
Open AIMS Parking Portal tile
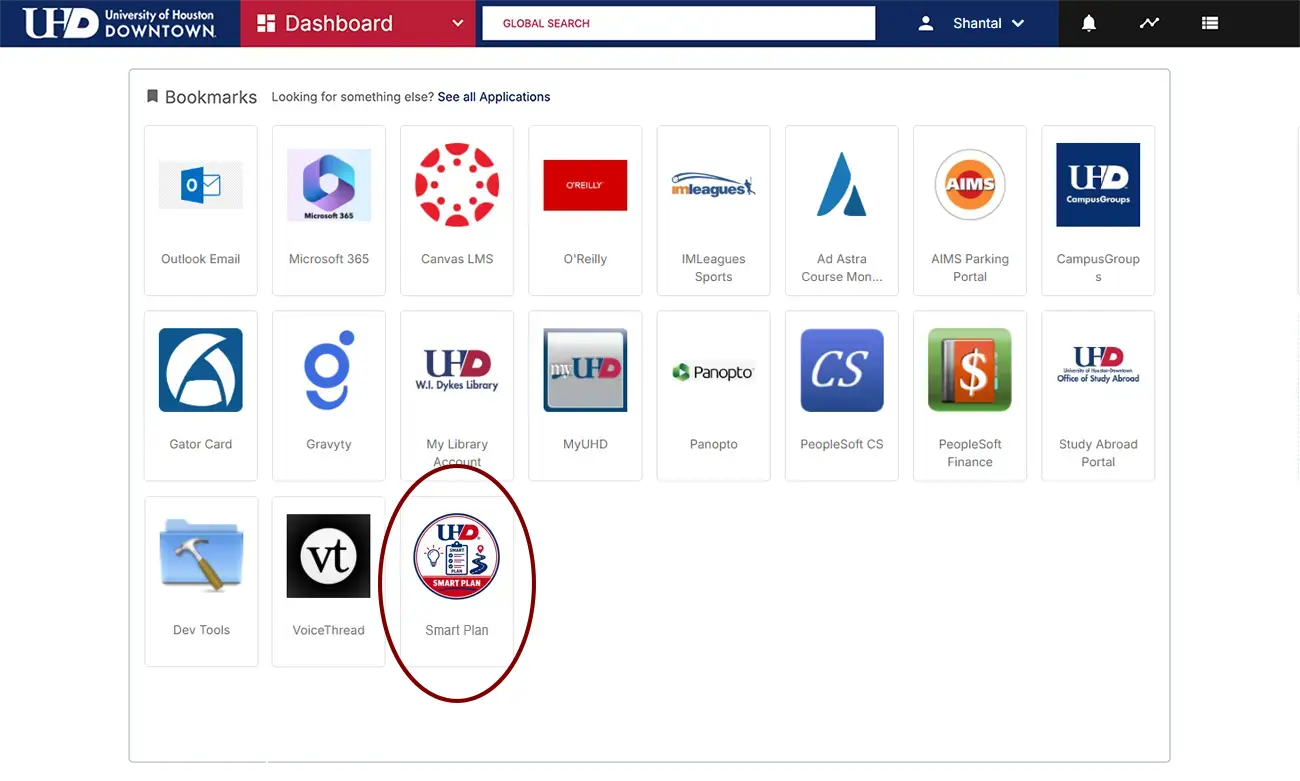[970, 210]
